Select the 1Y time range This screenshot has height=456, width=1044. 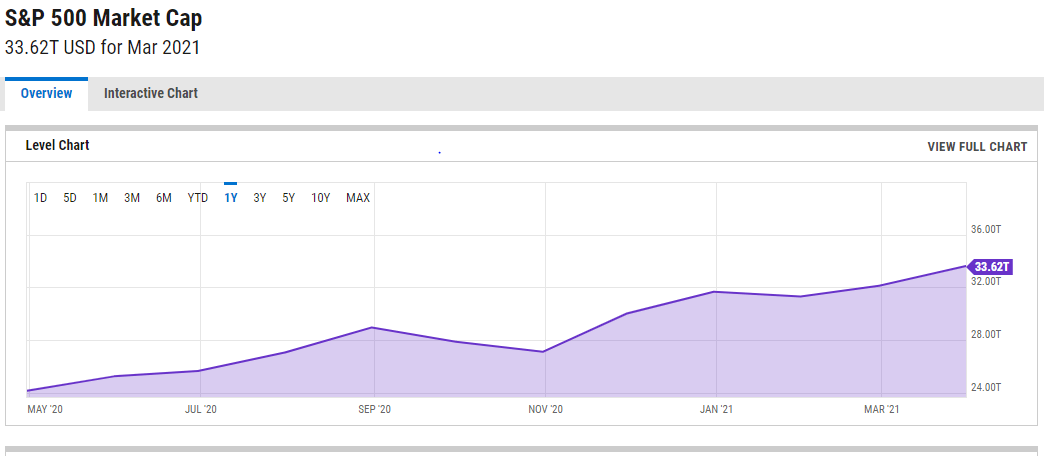[230, 198]
